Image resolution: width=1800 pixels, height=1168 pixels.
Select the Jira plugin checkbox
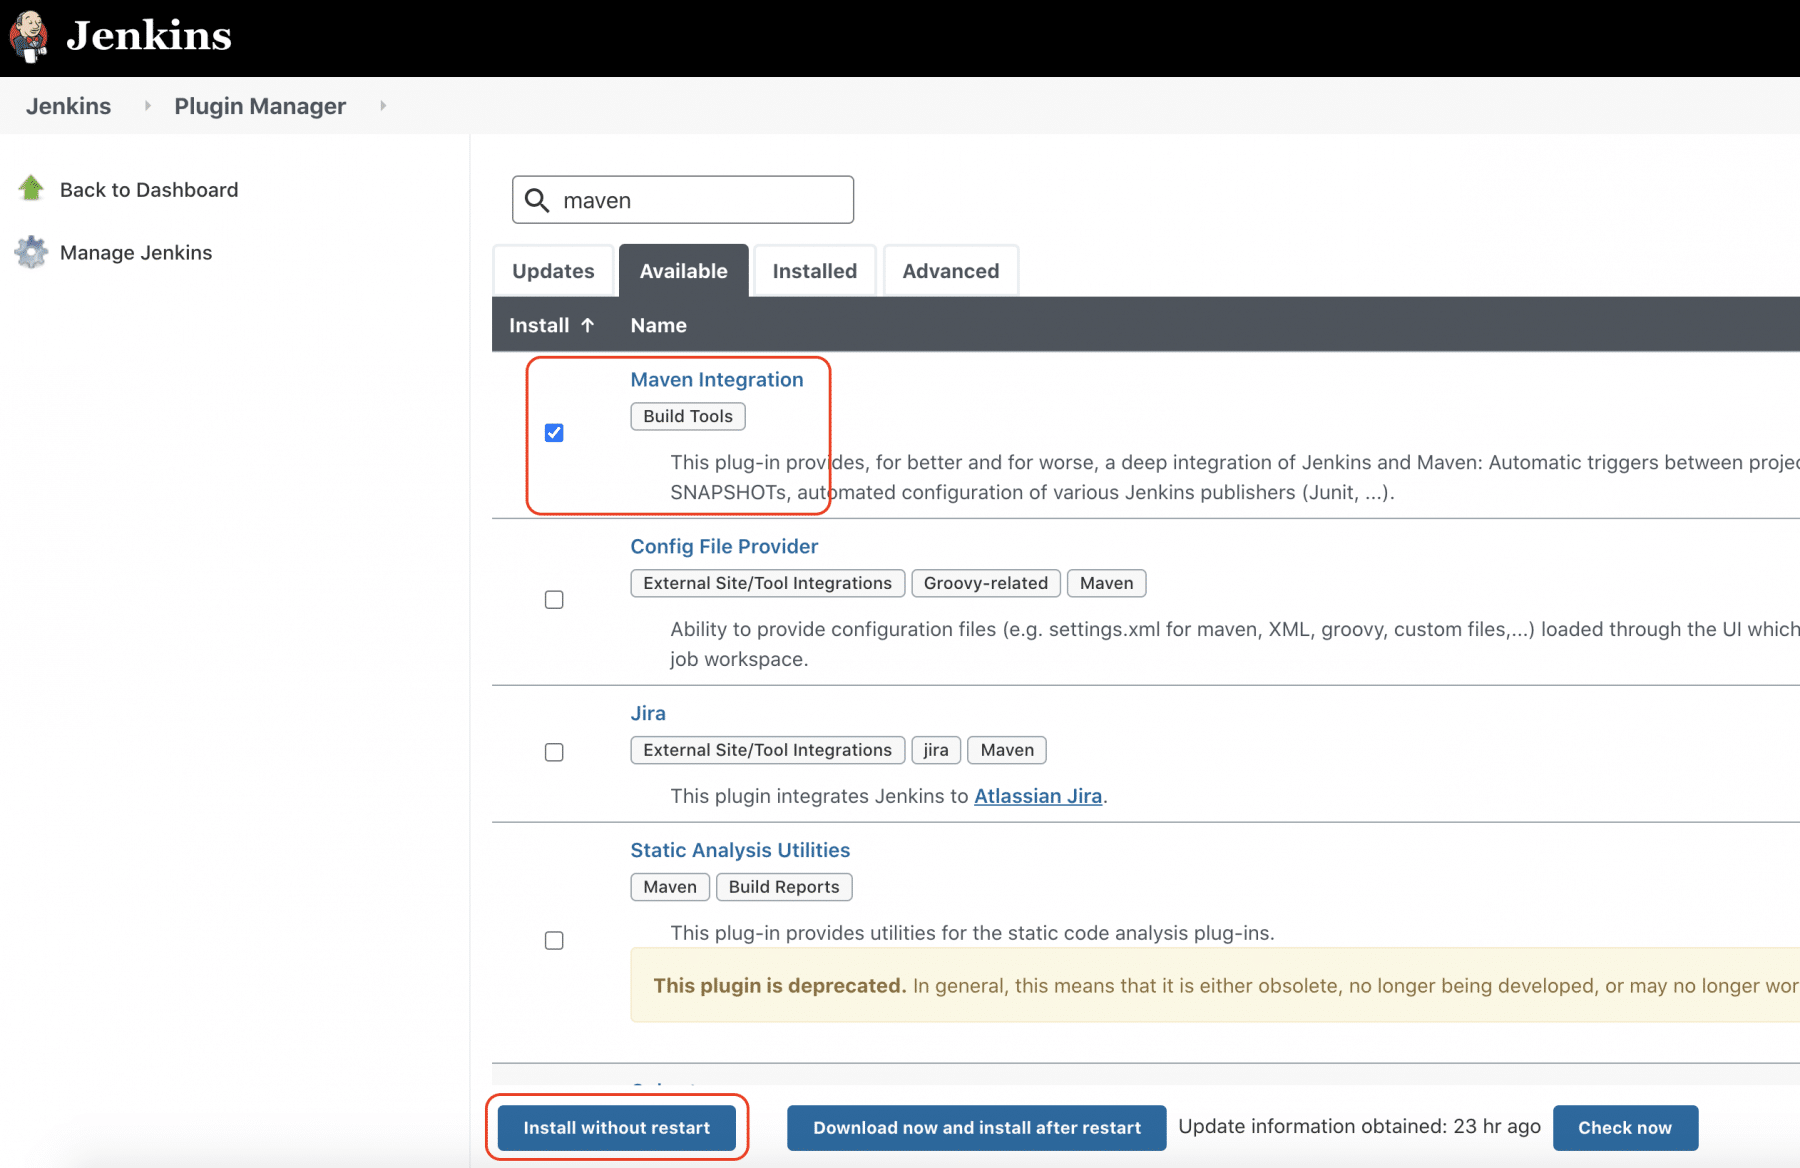click(x=554, y=752)
